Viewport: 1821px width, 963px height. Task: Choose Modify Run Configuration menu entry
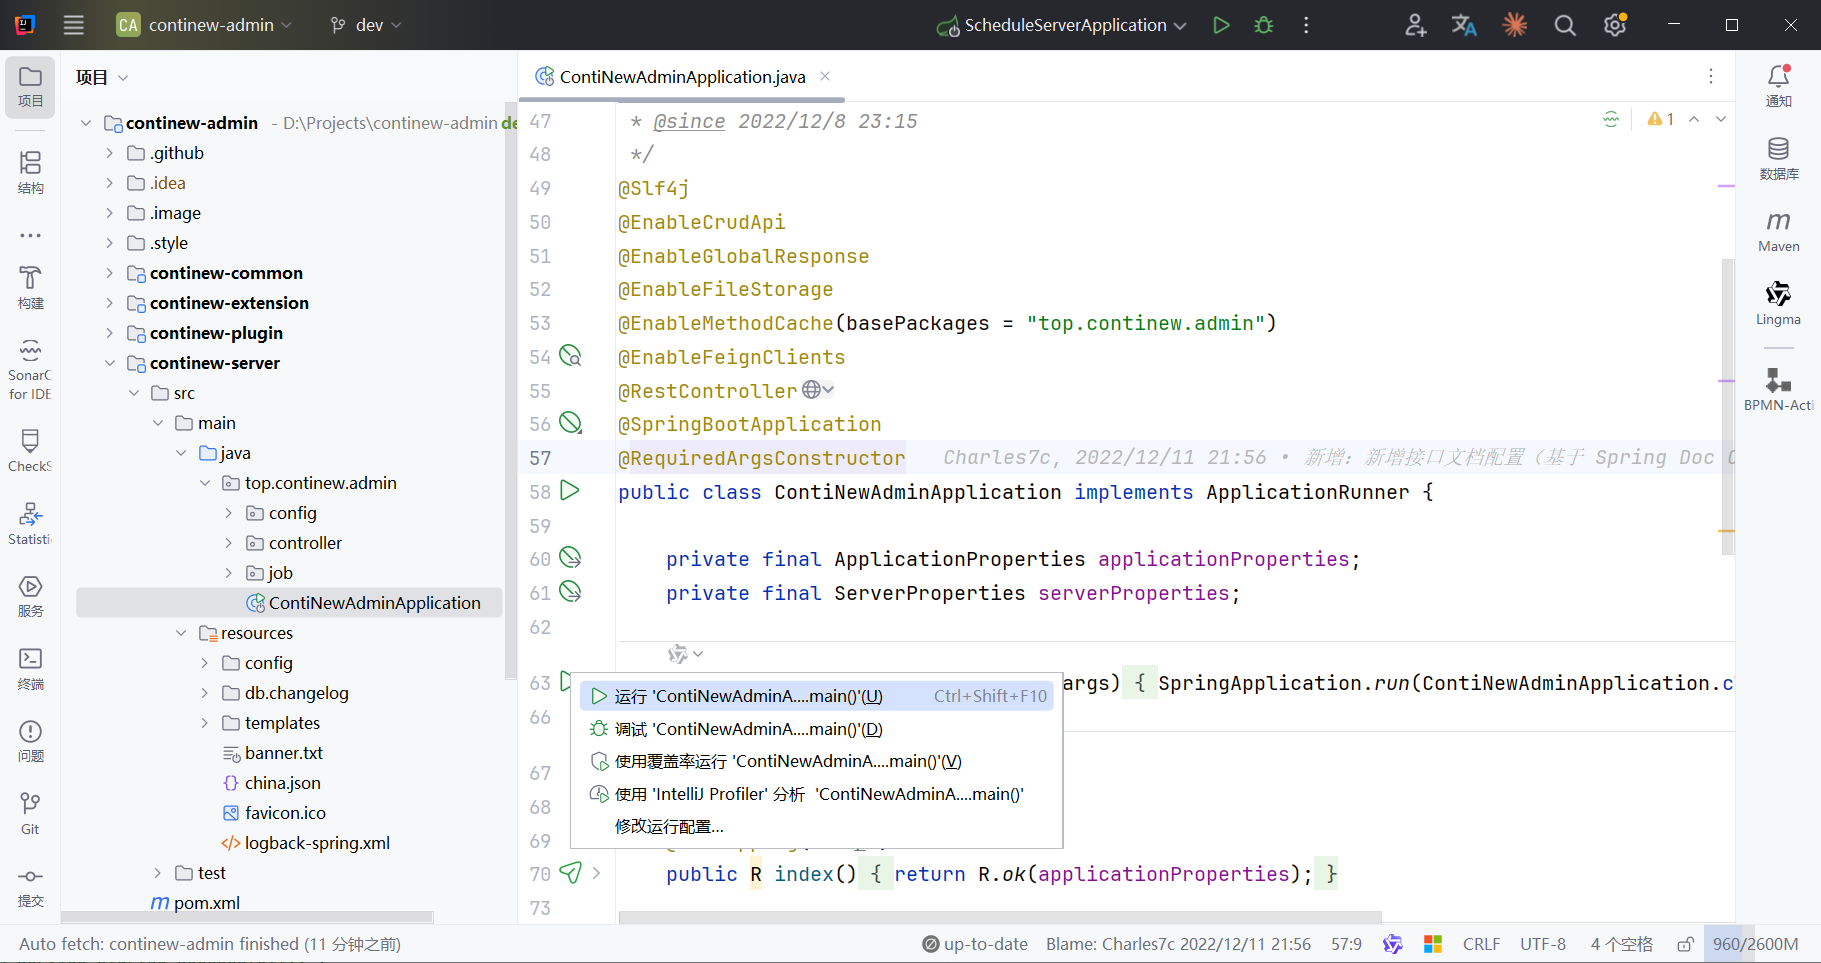point(817,826)
